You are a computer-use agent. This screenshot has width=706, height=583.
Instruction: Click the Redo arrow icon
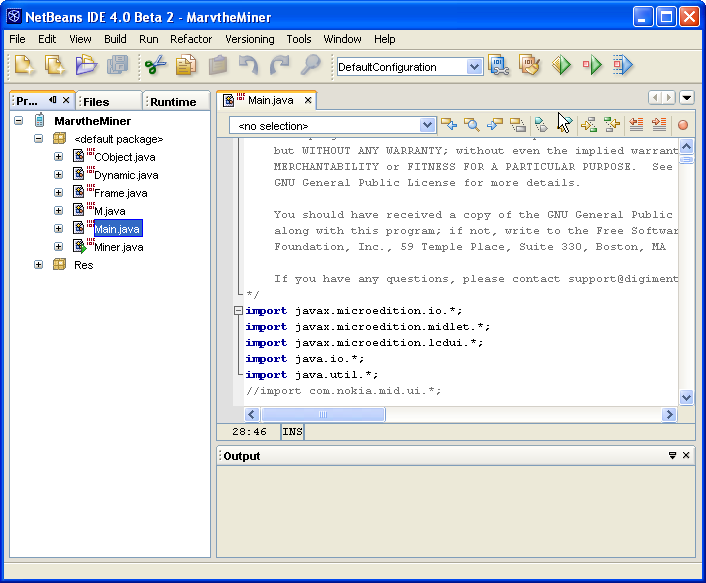coord(279,66)
